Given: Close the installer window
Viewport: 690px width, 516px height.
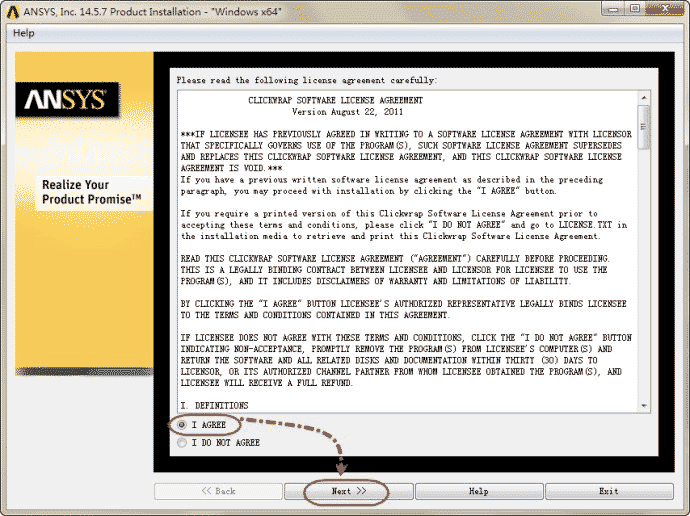Looking at the screenshot, I should (x=665, y=8).
